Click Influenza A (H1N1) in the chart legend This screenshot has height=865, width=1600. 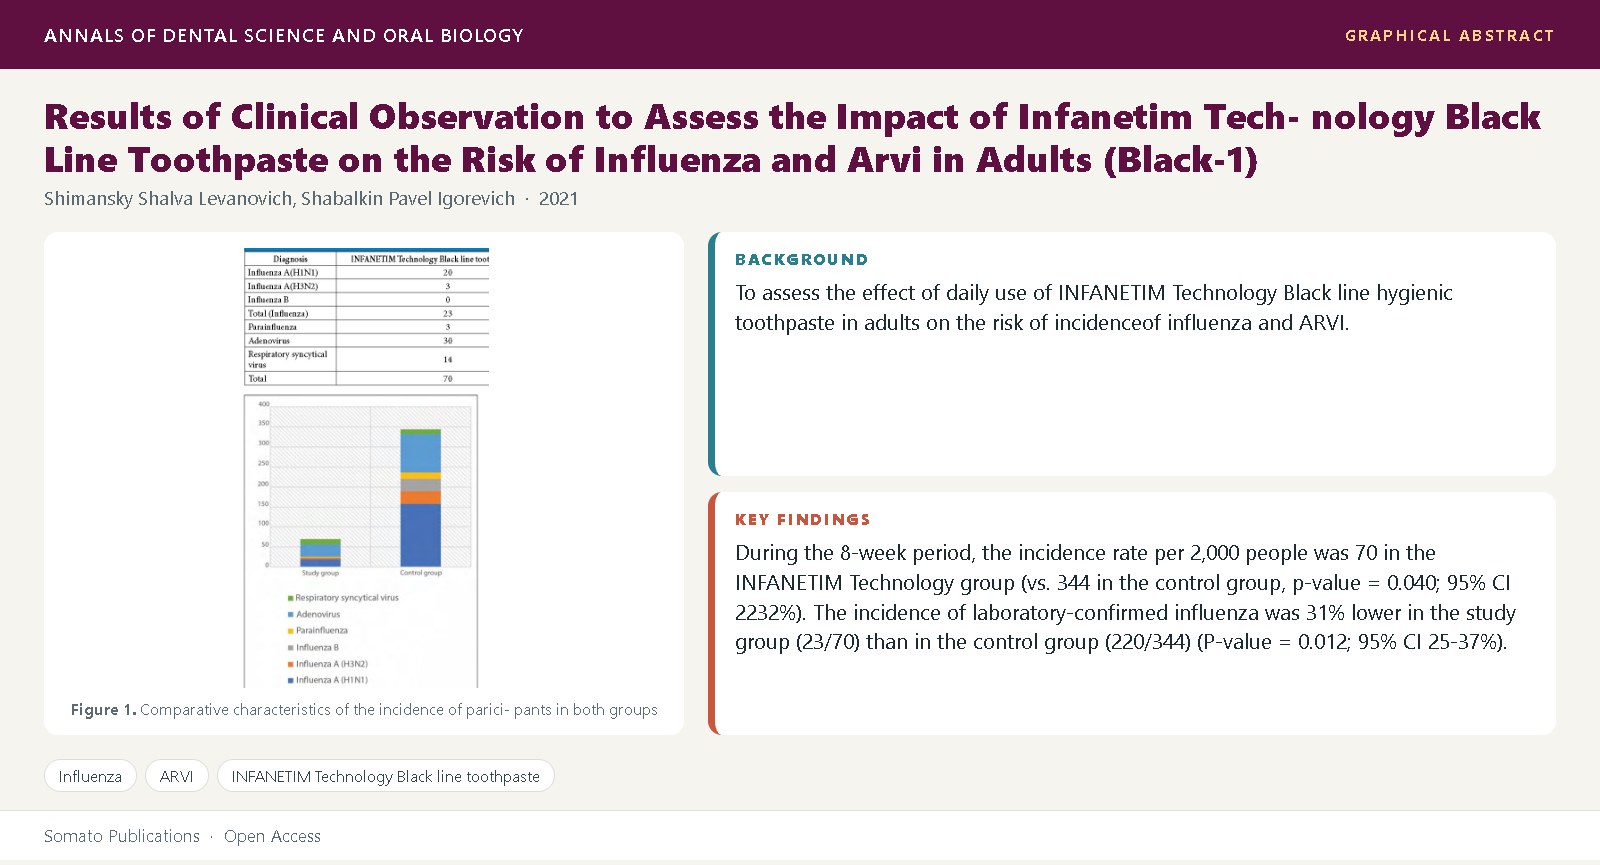coord(328,680)
